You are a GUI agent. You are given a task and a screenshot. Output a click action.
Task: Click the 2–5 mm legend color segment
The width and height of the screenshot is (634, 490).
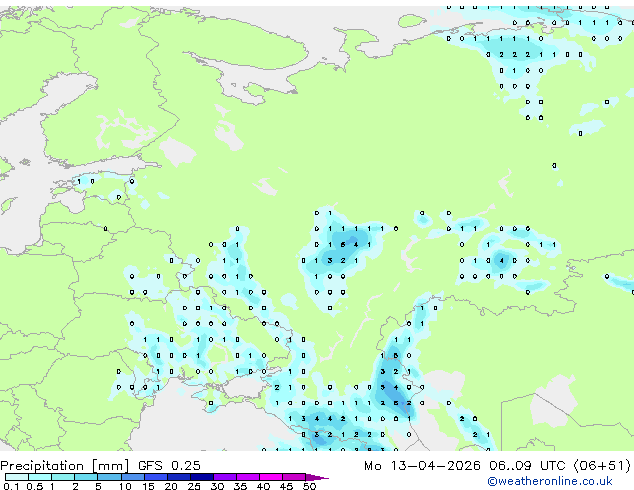click(x=86, y=477)
